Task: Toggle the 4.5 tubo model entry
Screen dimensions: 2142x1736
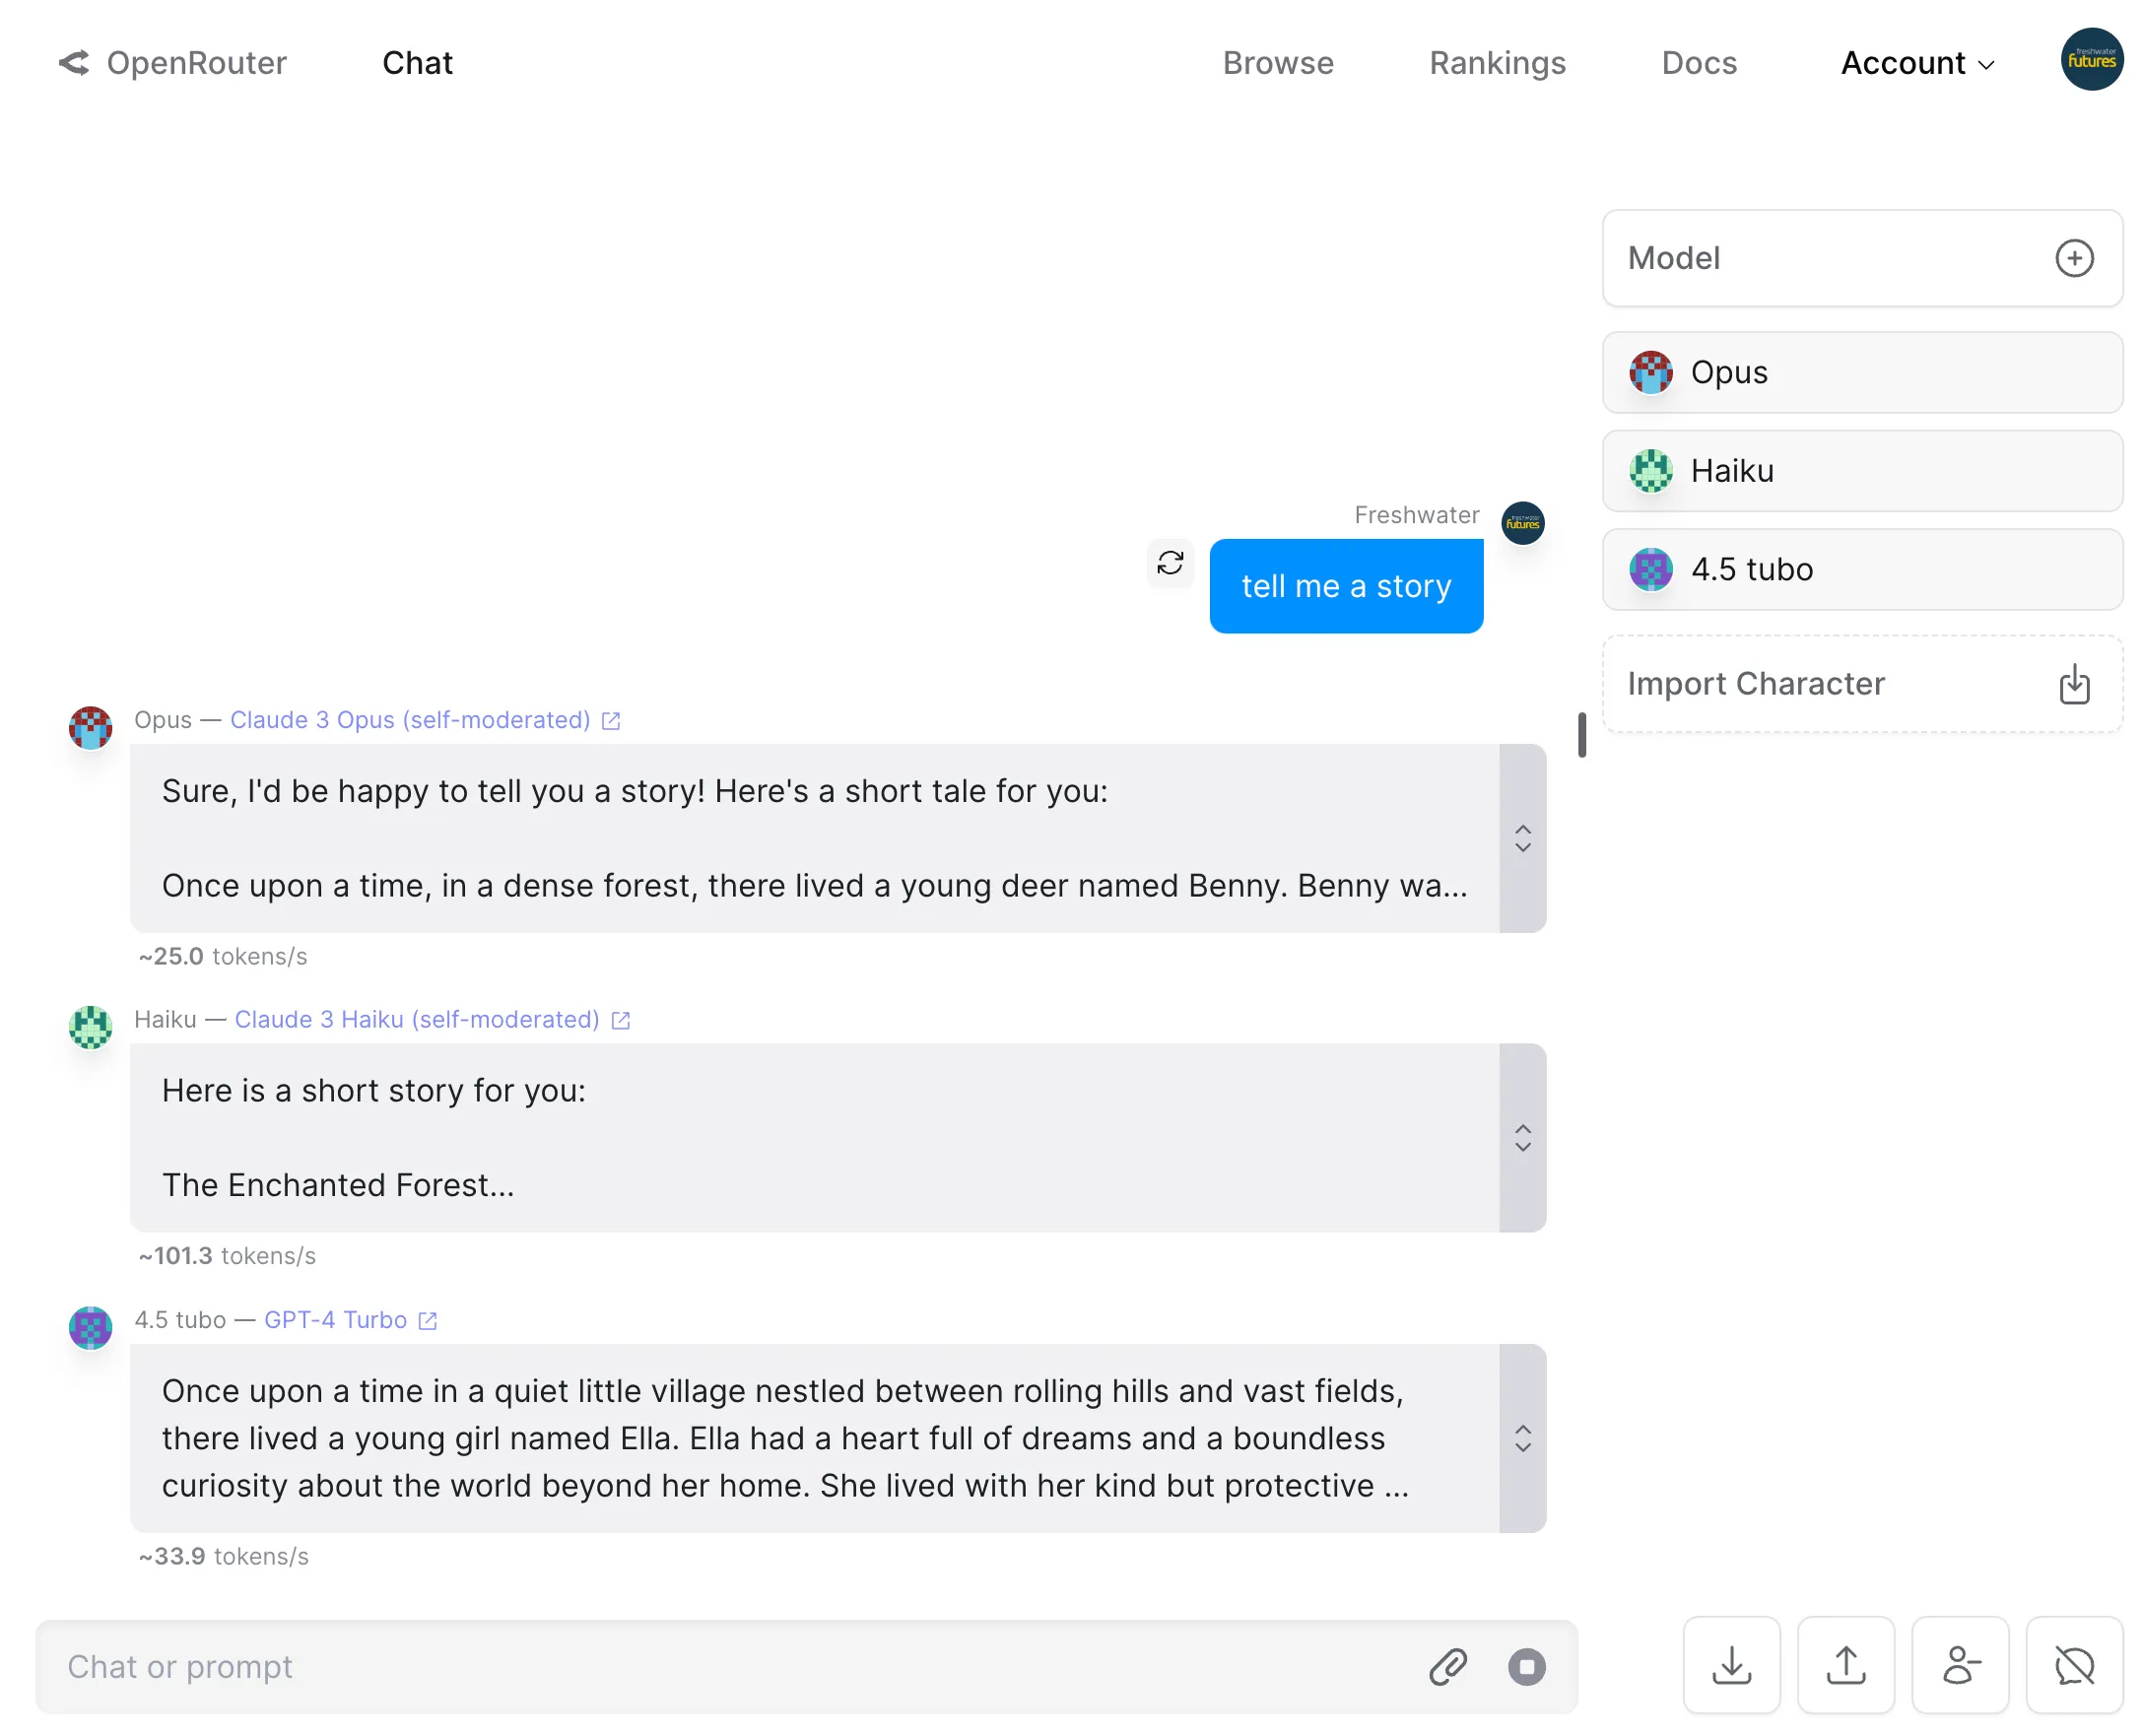Action: (x=1861, y=569)
